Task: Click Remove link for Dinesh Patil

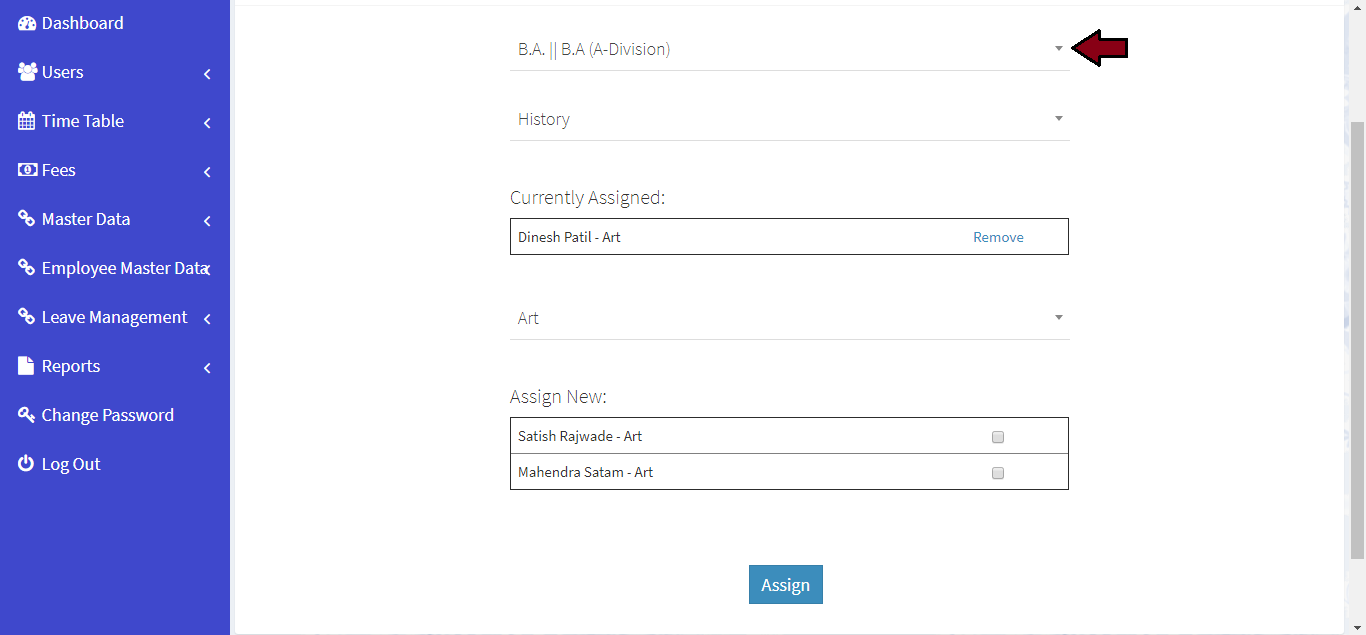Action: click(998, 237)
